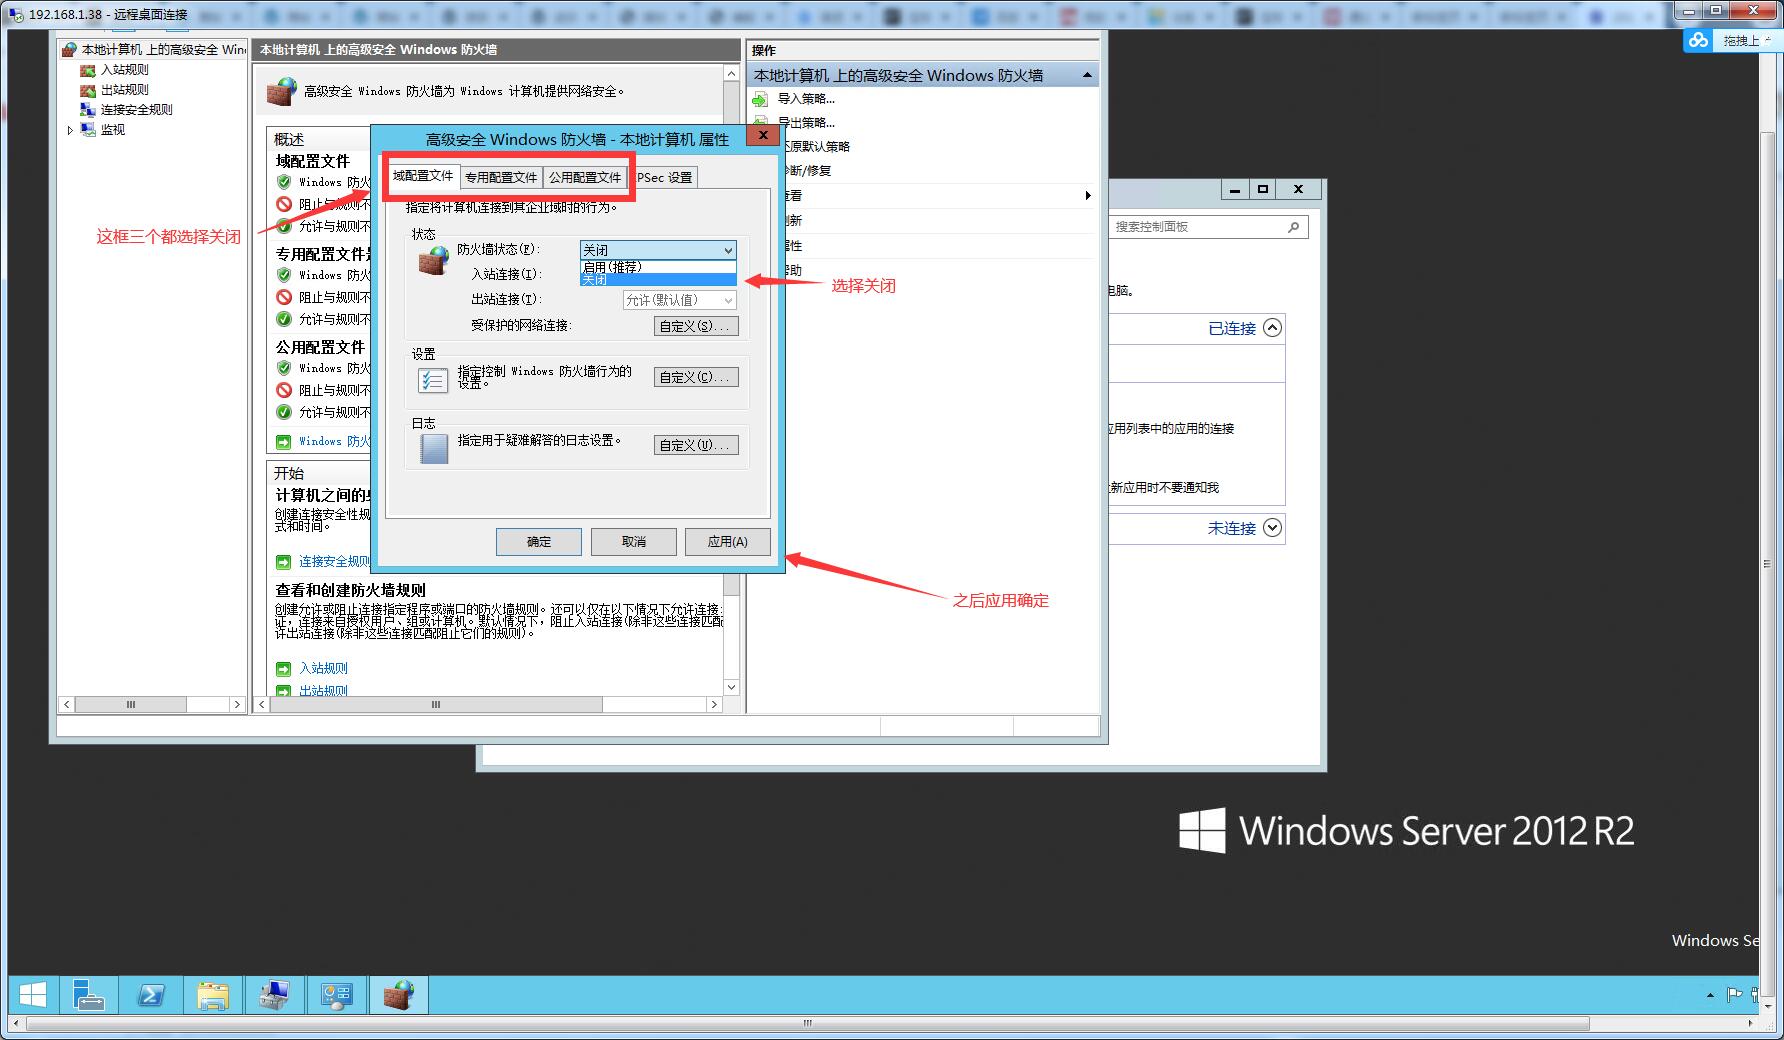Switch to the 专用配置文件 tab
1784x1040 pixels.
(501, 177)
